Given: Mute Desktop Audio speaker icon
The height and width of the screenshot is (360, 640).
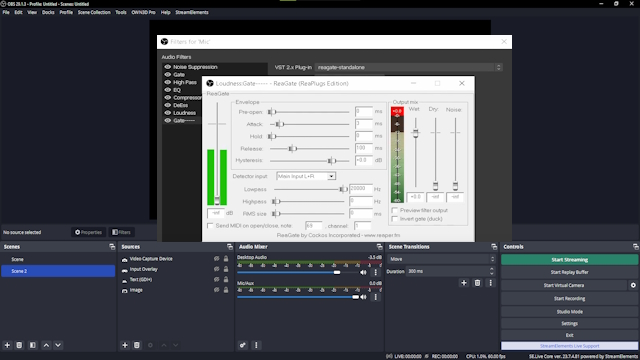Looking at the screenshot, I should pyautogui.click(x=363, y=272).
